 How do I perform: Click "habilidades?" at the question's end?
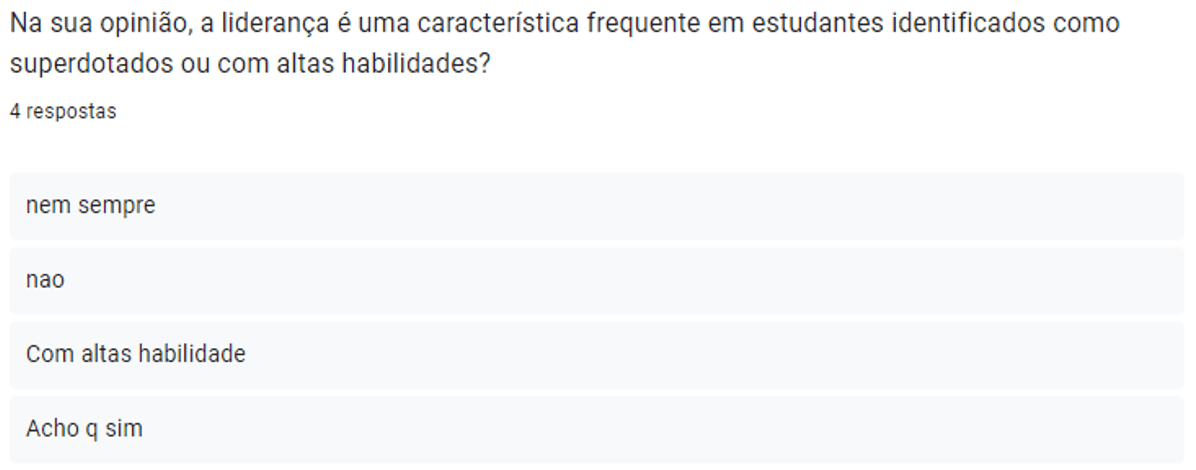tap(415, 64)
